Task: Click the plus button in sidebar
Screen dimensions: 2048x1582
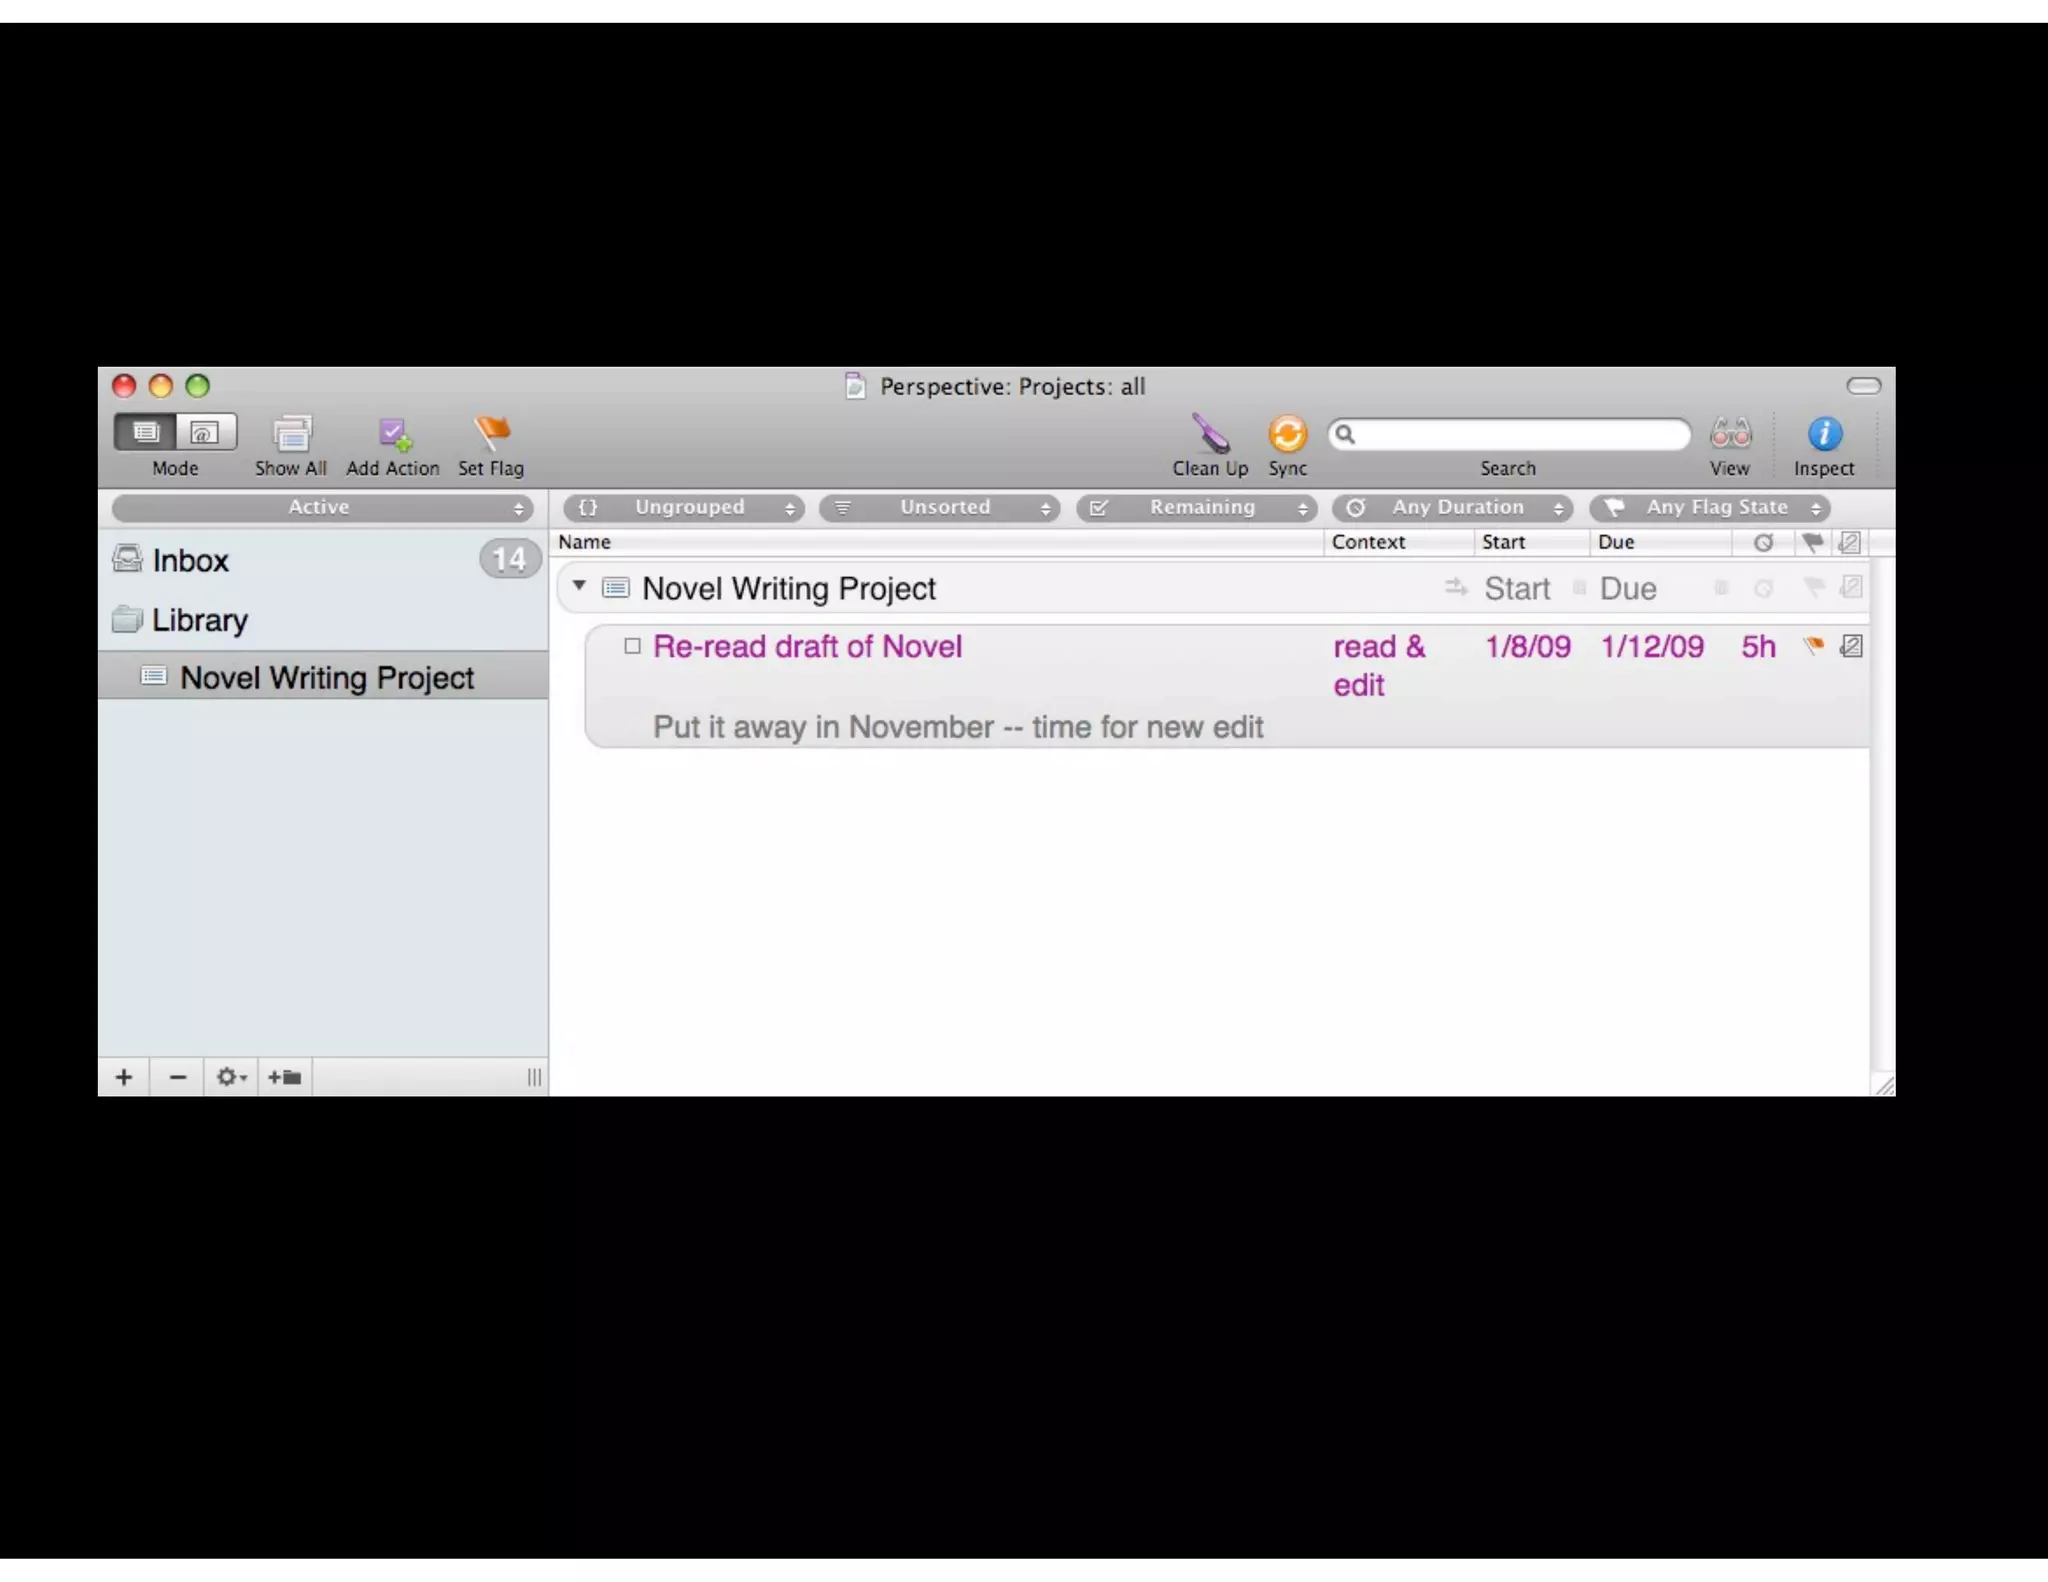Action: [x=124, y=1077]
